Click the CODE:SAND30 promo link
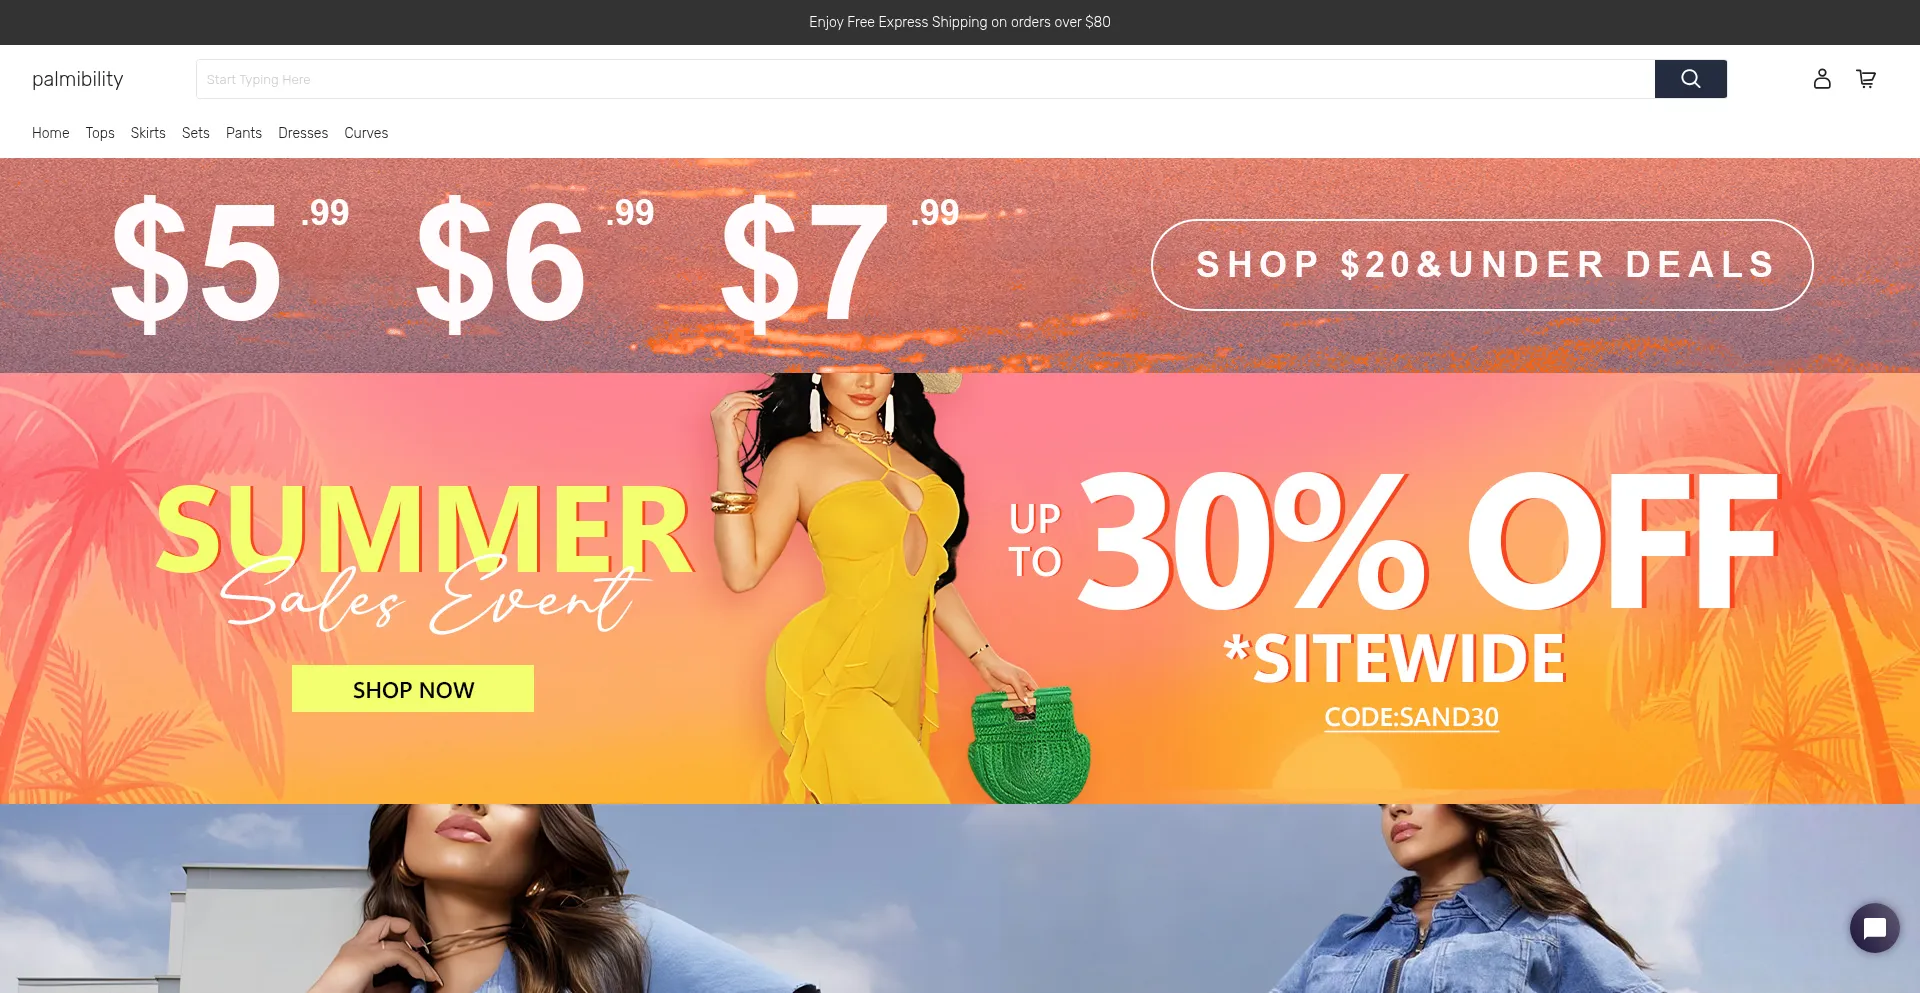Image resolution: width=1920 pixels, height=993 pixels. (x=1411, y=717)
